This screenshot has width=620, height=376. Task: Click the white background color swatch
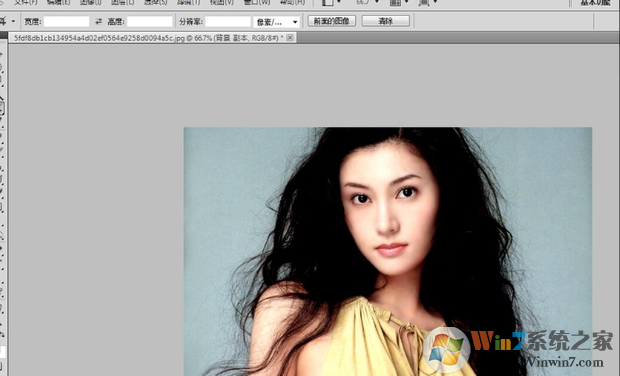(x=2, y=351)
